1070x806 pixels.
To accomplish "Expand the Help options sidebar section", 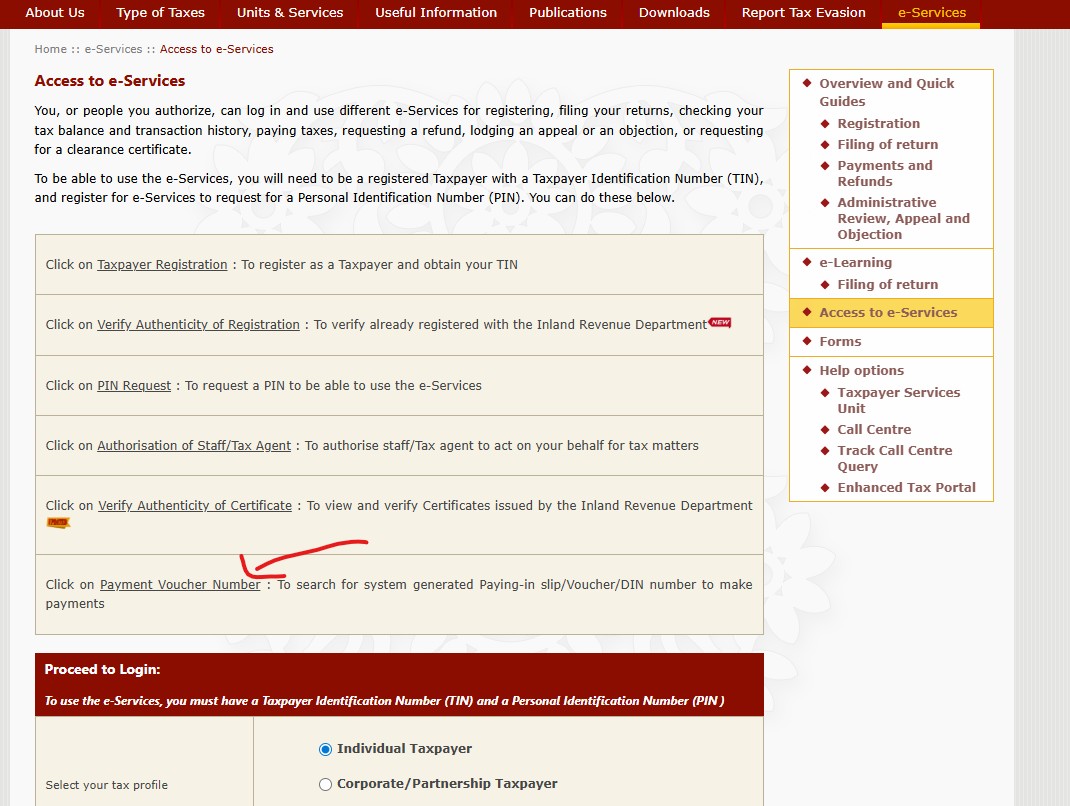I will click(x=861, y=371).
